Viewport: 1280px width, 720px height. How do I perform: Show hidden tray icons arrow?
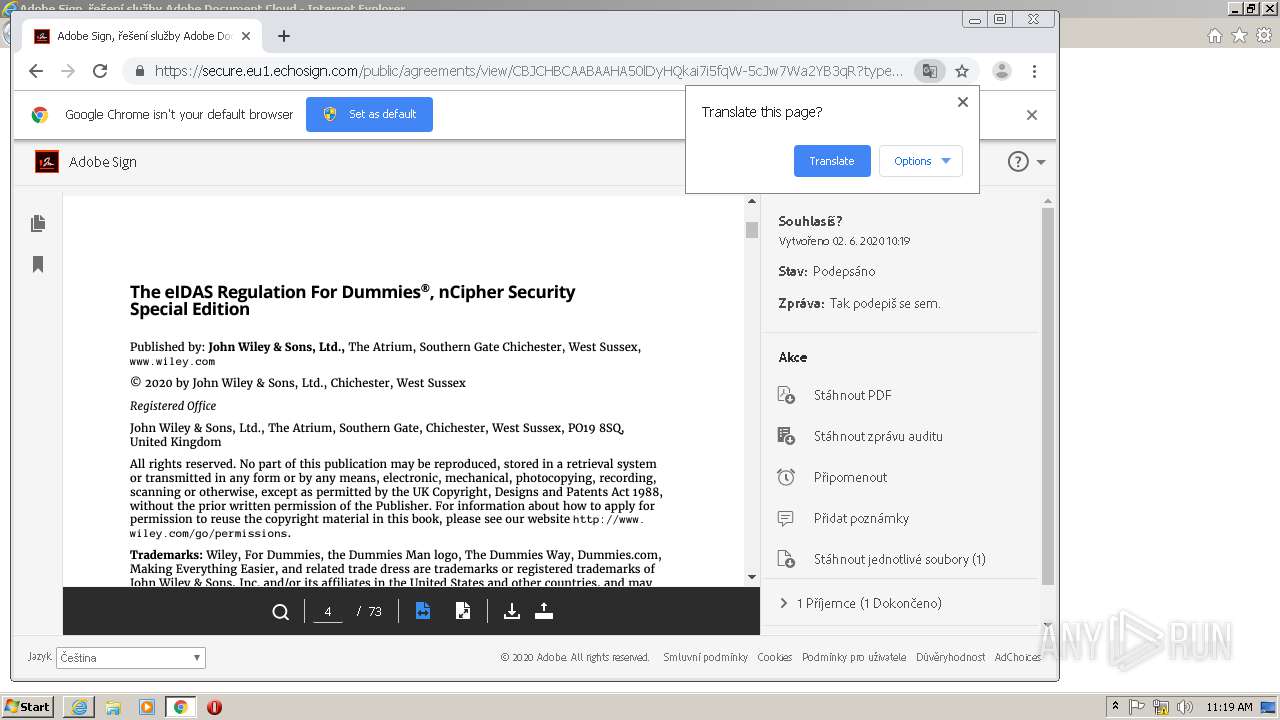point(1115,707)
